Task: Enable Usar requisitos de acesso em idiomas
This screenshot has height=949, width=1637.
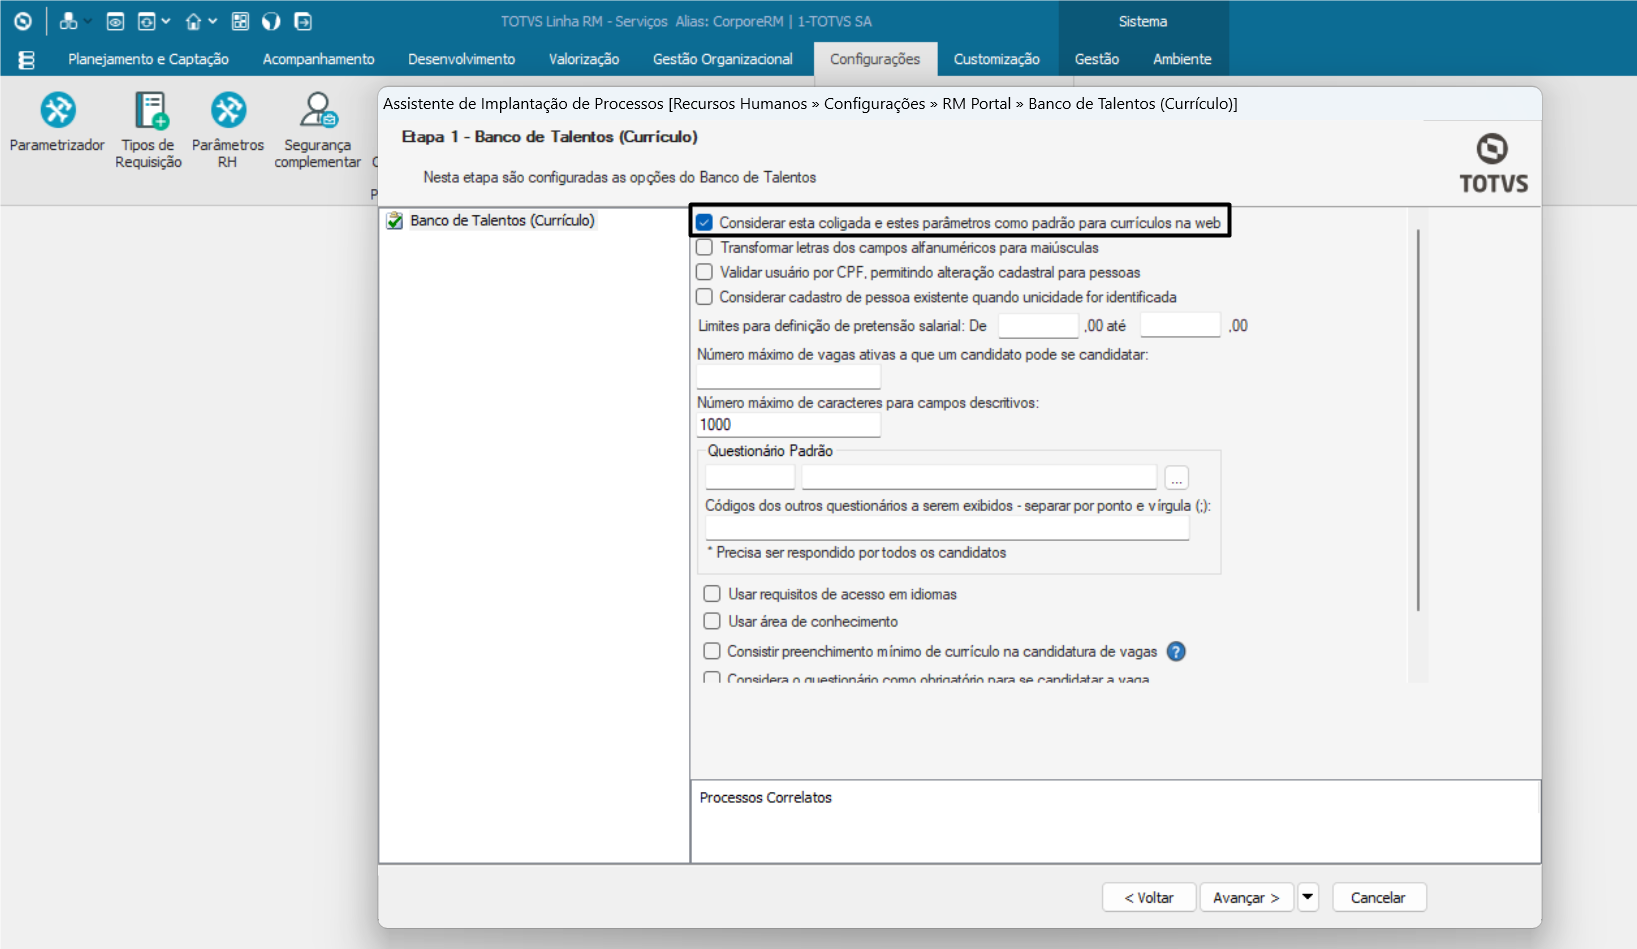Action: 712,594
